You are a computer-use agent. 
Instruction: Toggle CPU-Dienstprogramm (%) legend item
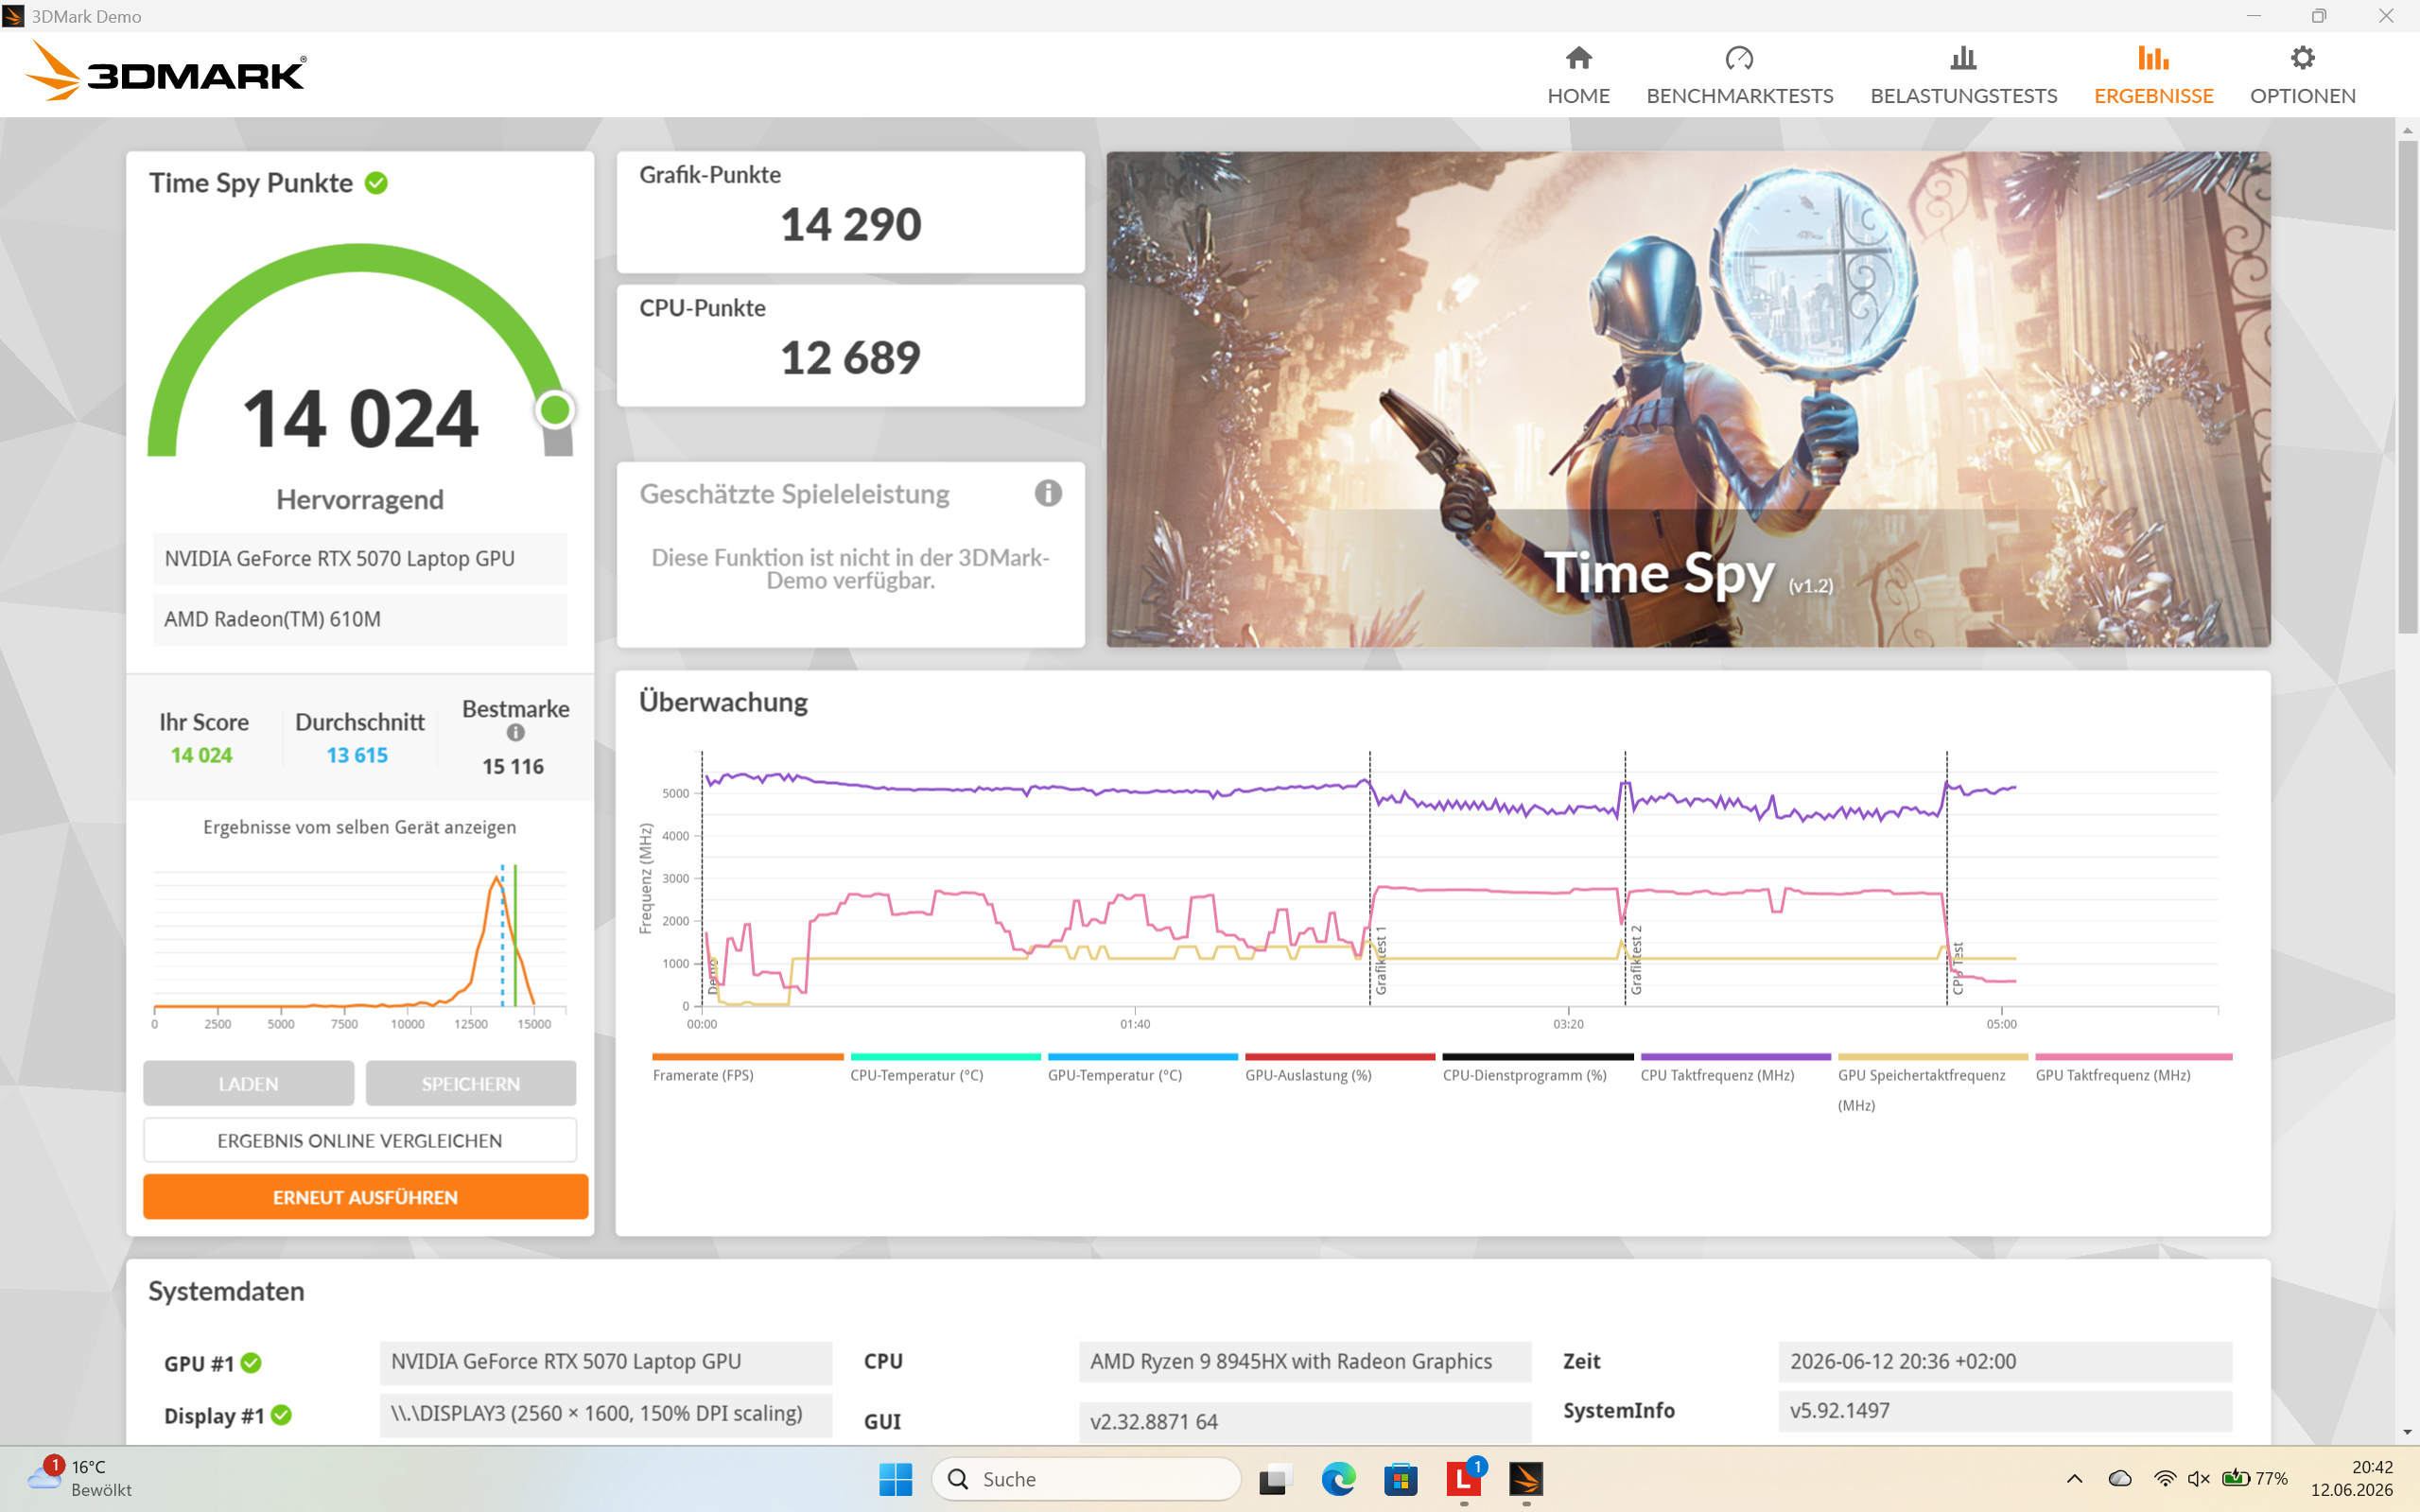pyautogui.click(x=1537, y=1069)
